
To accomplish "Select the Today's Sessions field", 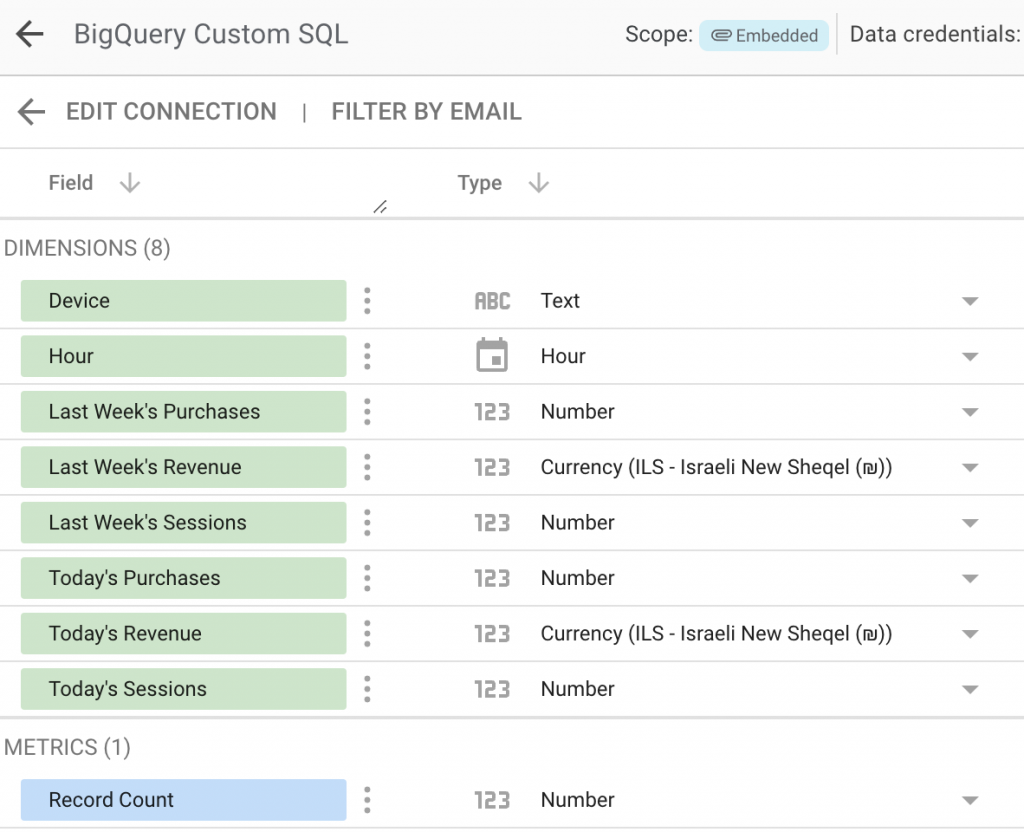I will pyautogui.click(x=184, y=690).
